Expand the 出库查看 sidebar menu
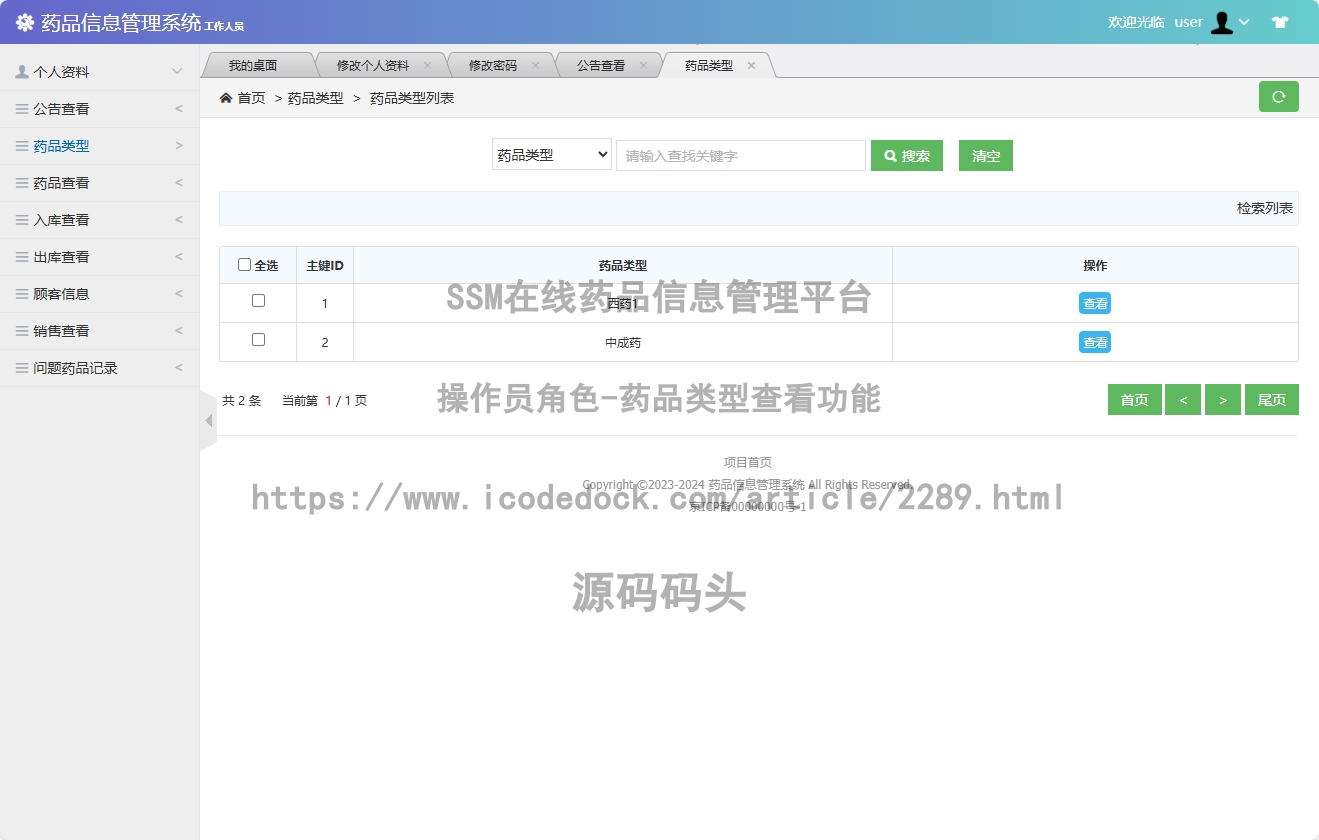Viewport: 1319px width, 840px height. point(179,257)
